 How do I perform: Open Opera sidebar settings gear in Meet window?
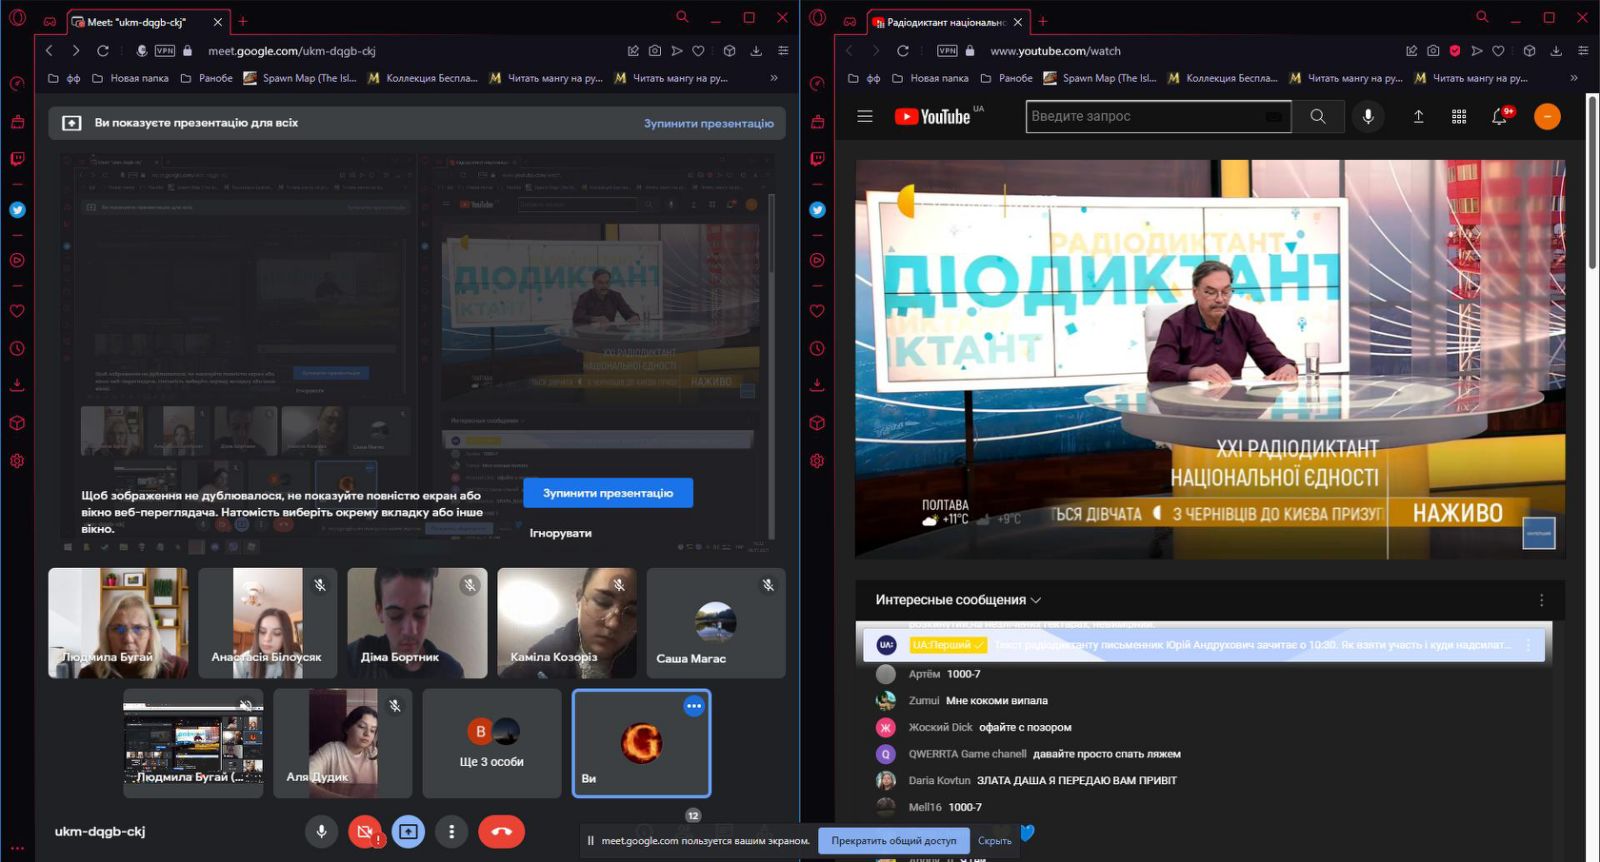click(x=17, y=461)
